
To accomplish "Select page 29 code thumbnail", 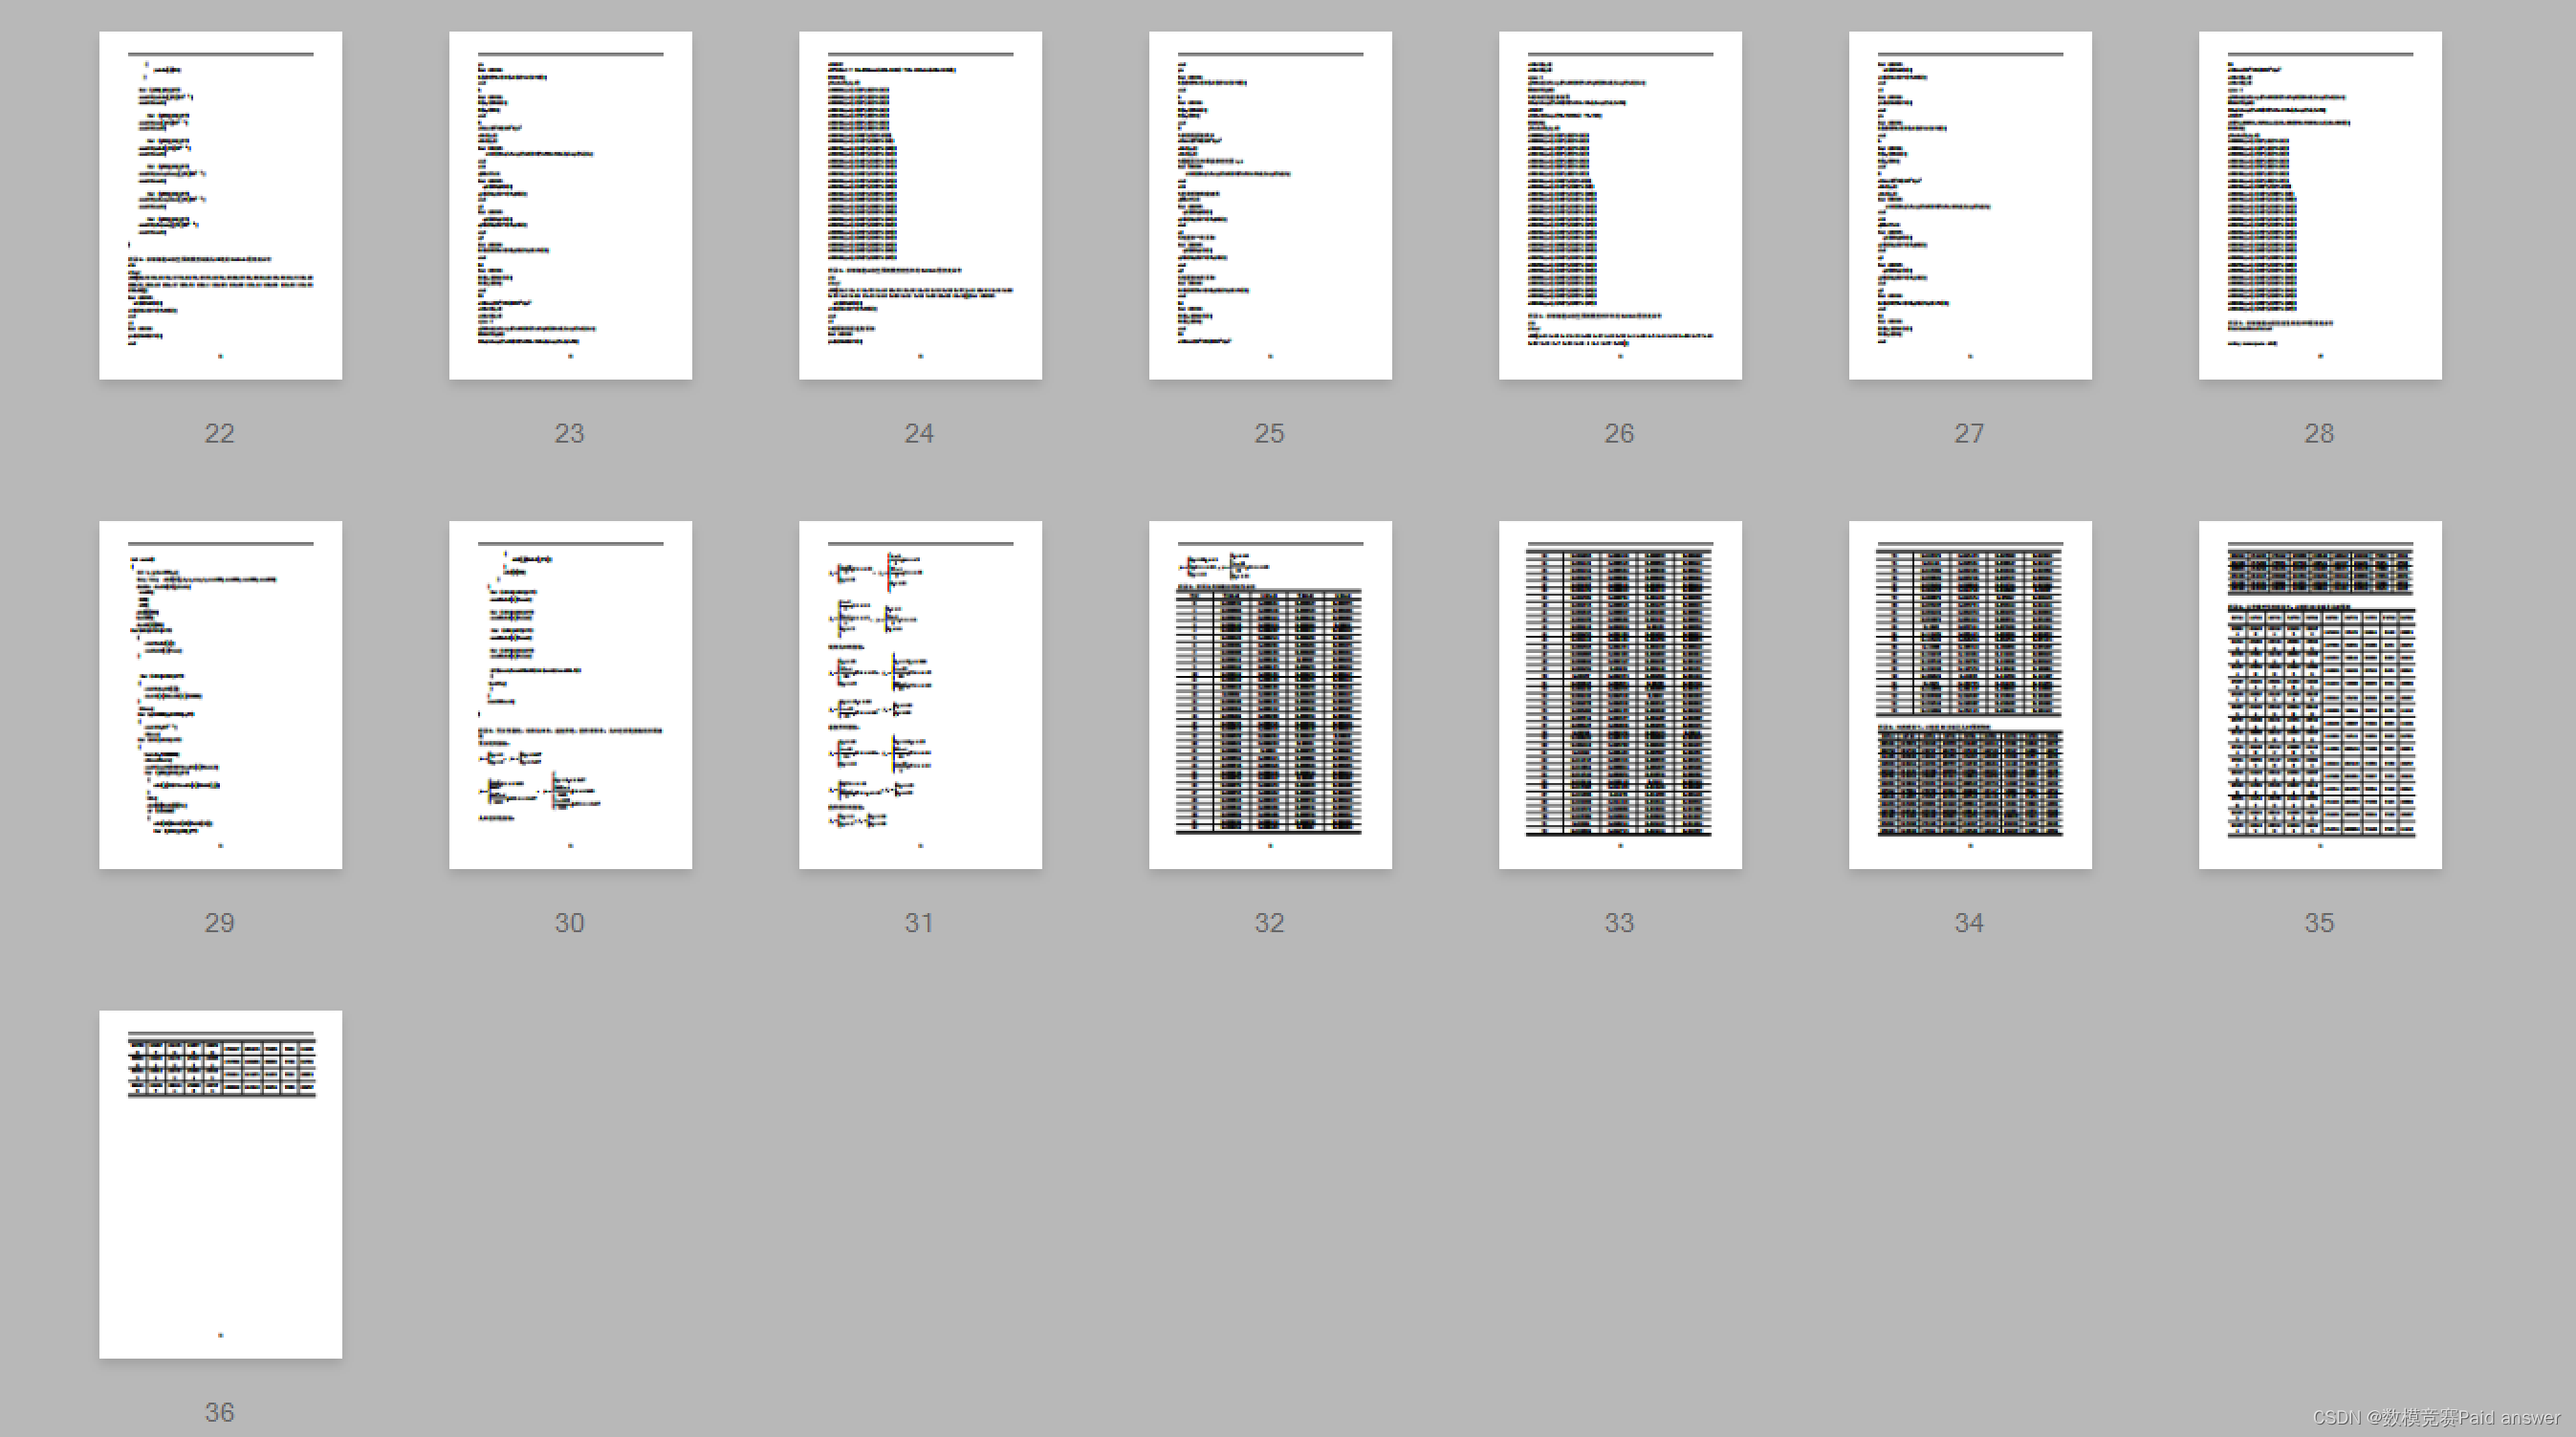I will pyautogui.click(x=220, y=694).
